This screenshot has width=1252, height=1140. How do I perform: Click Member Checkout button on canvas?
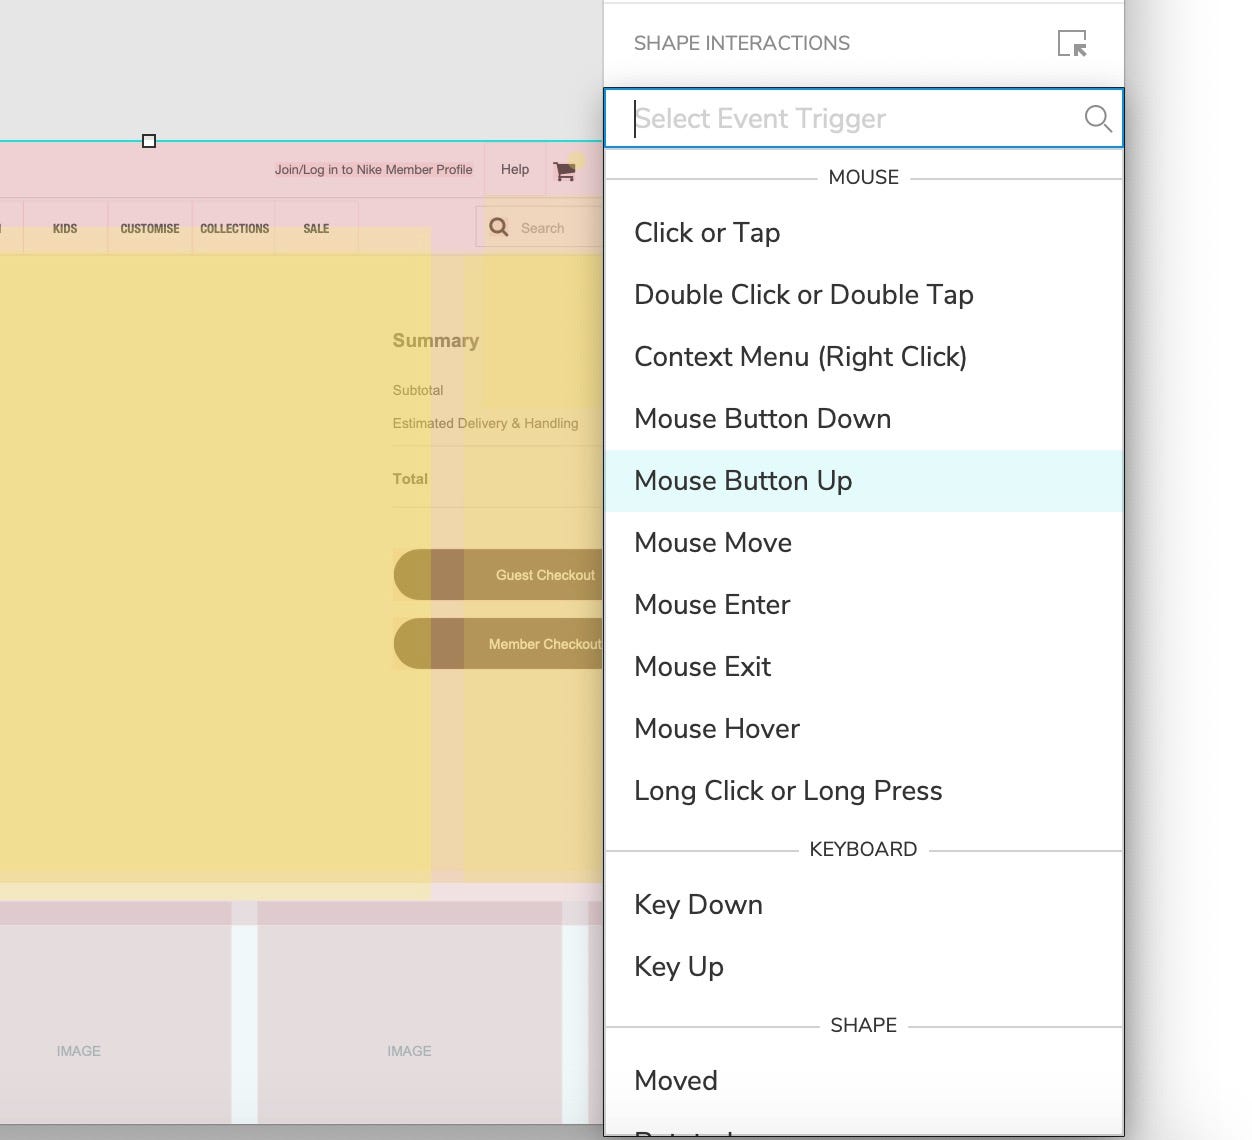pos(498,644)
